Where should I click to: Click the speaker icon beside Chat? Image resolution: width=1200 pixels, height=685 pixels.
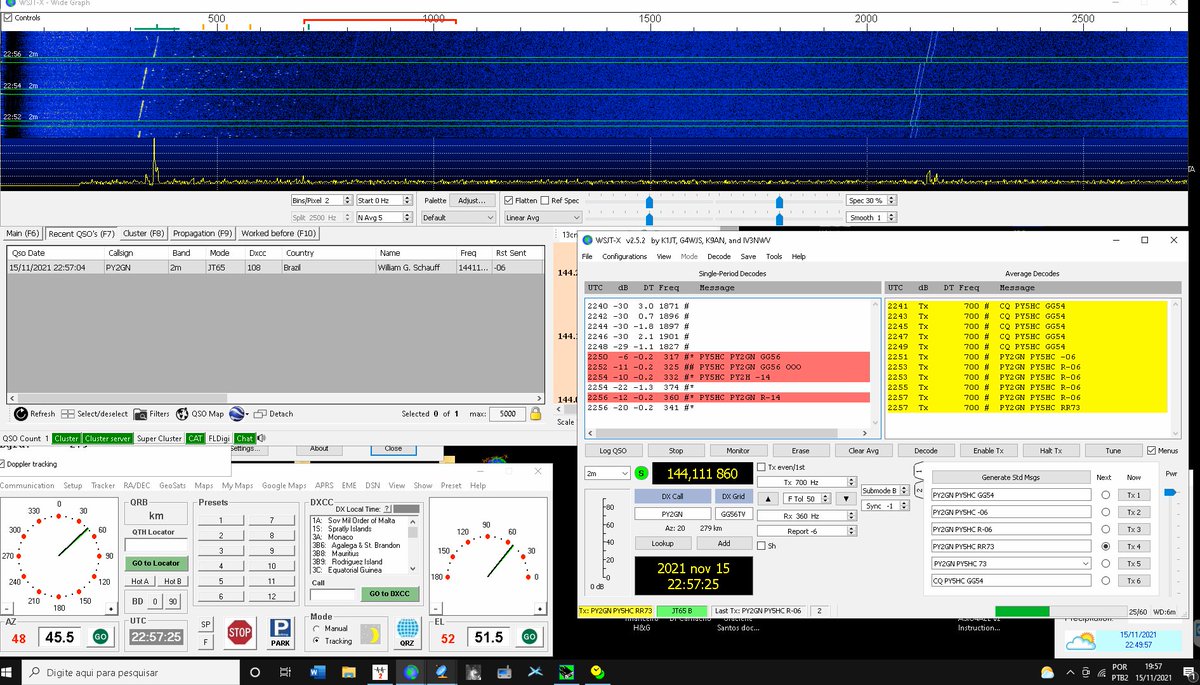click(x=260, y=438)
